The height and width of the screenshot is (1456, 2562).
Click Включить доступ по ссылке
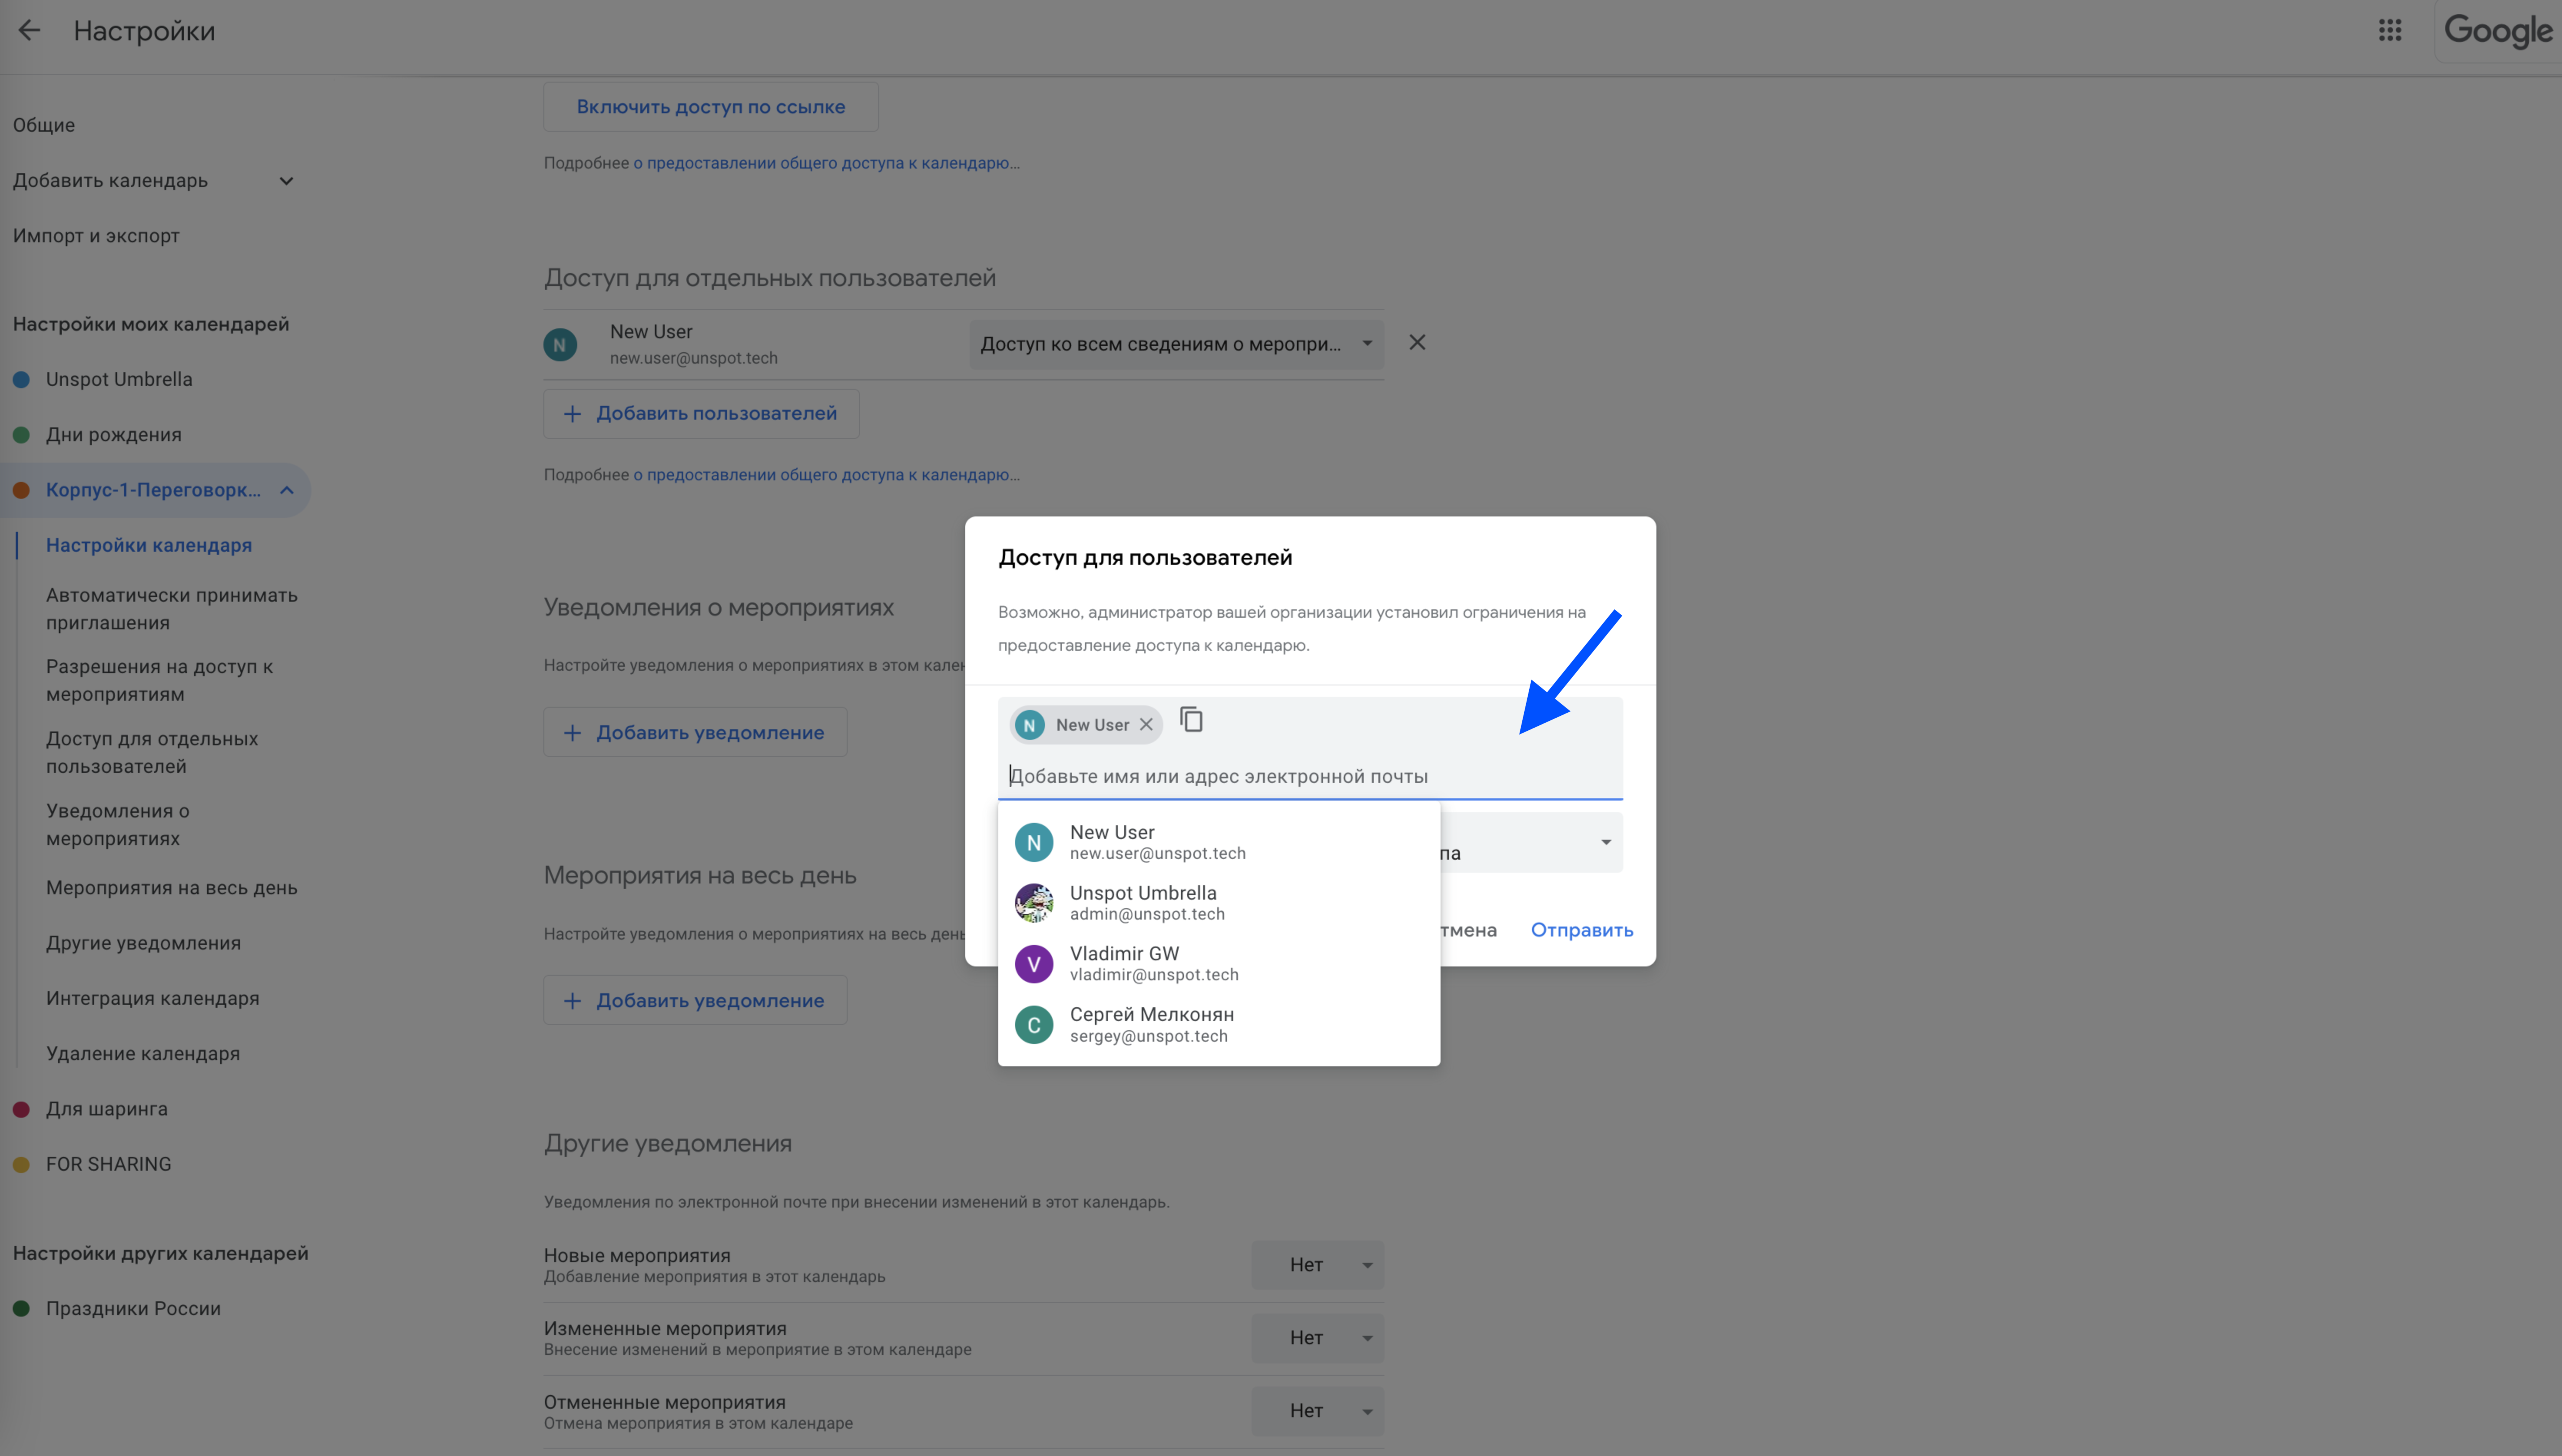(x=711, y=107)
